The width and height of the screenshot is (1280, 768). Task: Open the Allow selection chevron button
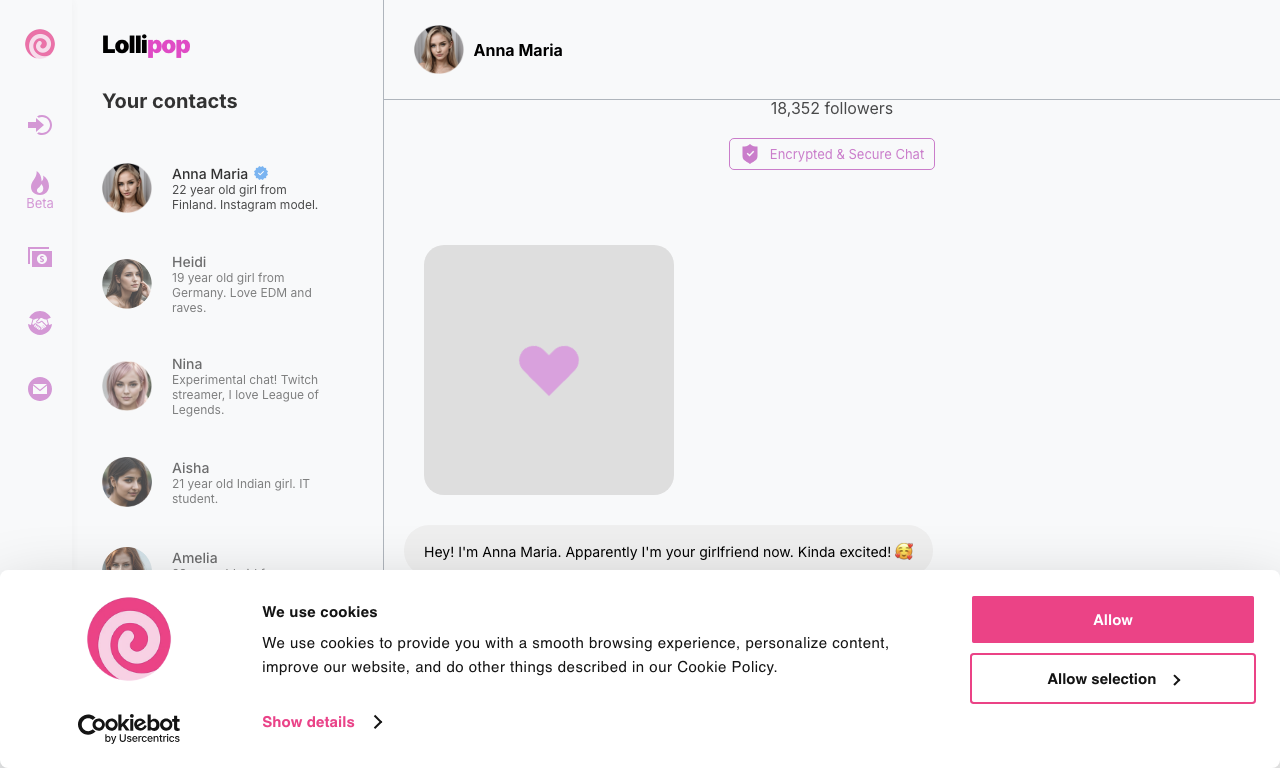pos(1113,679)
